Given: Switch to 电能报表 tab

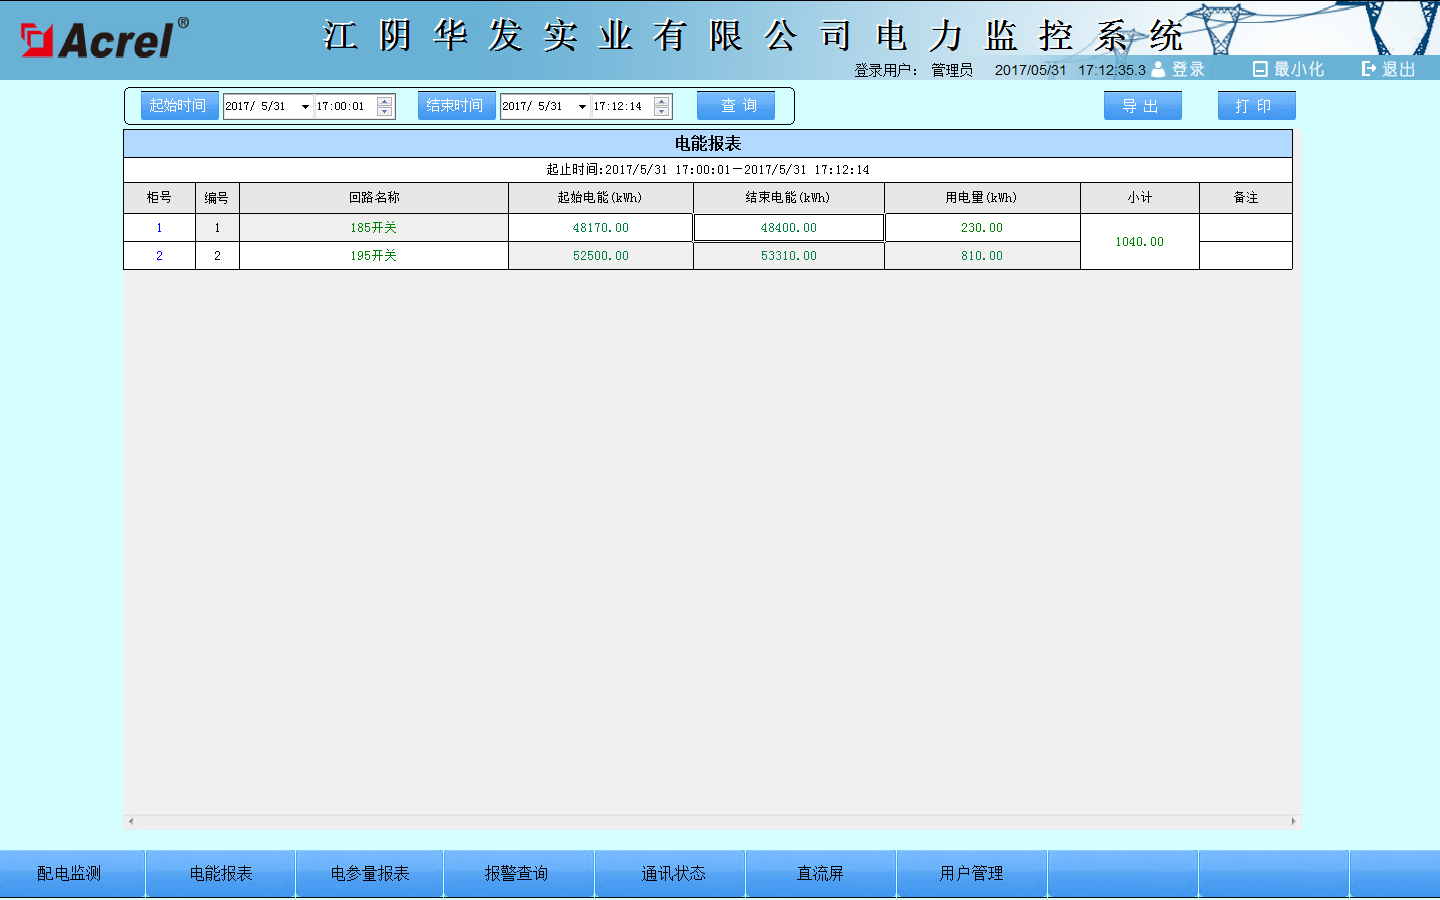Looking at the screenshot, I should tap(221, 873).
